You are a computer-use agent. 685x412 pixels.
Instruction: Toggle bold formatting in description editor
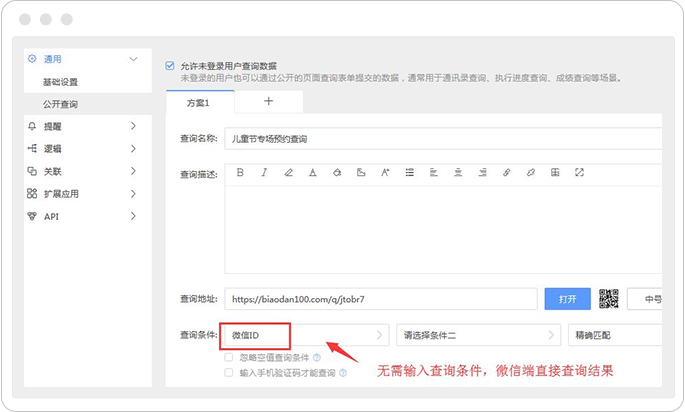[x=240, y=173]
